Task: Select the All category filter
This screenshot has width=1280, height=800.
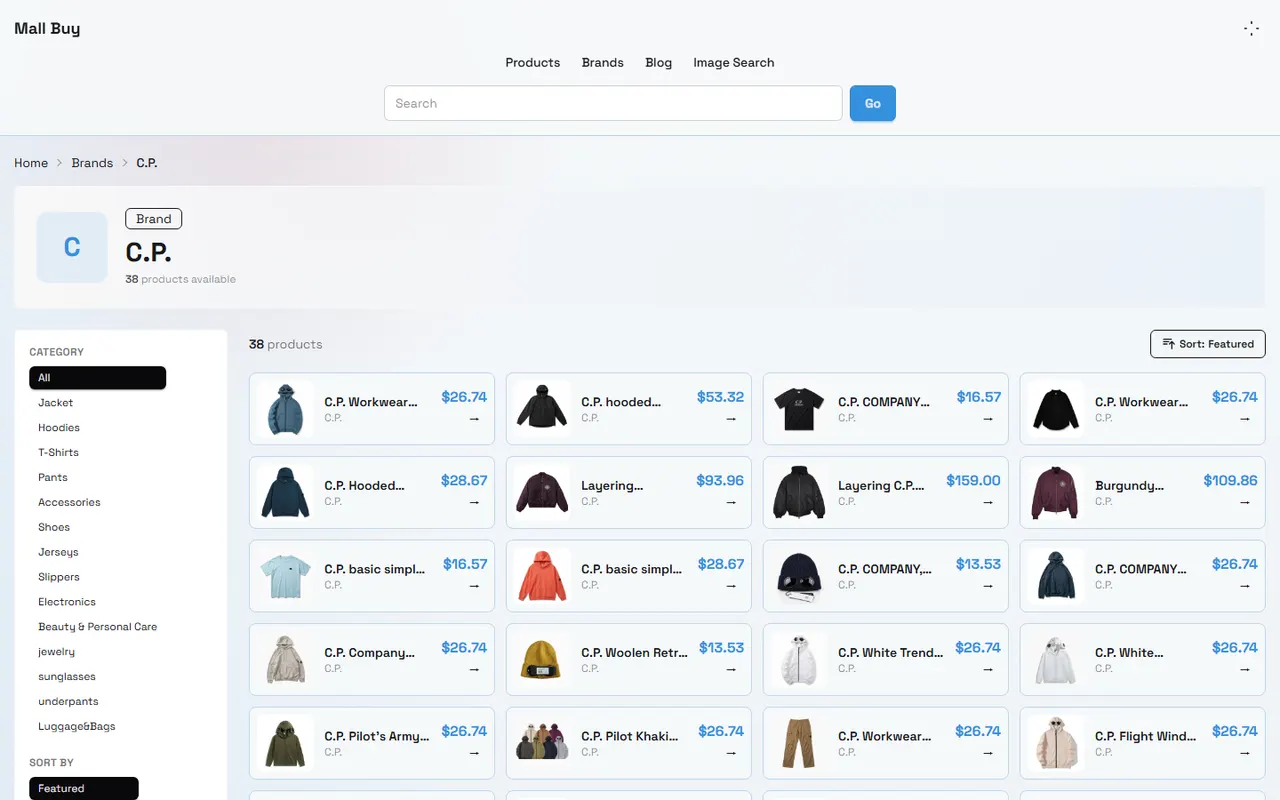Action: [98, 378]
